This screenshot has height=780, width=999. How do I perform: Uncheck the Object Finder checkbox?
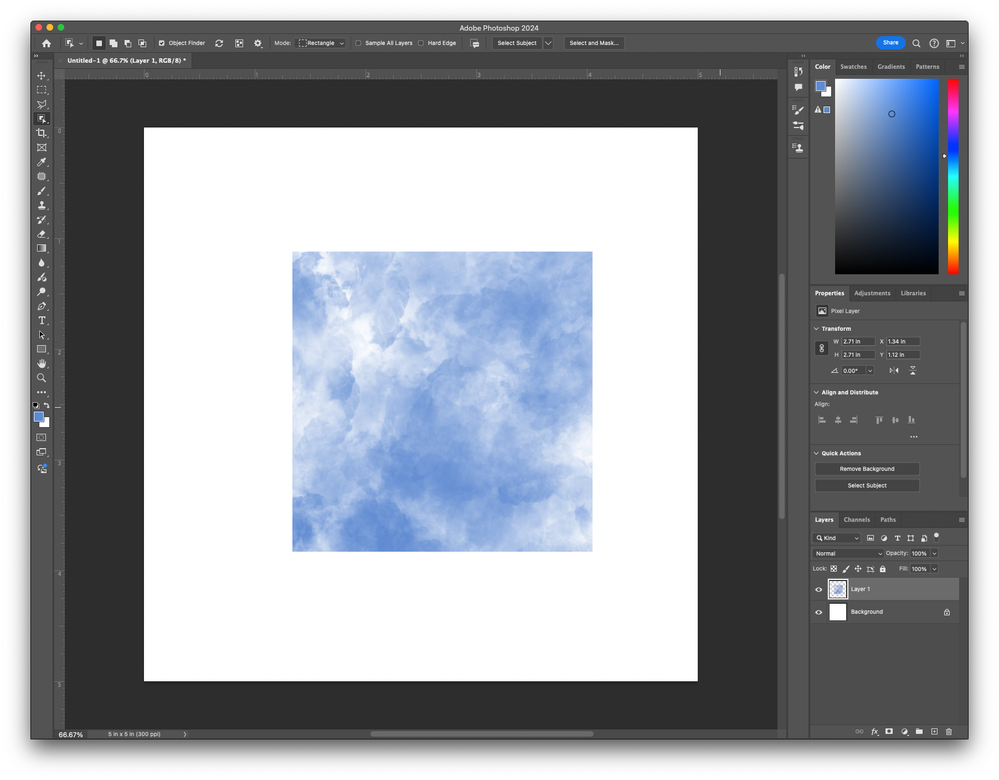coord(161,43)
